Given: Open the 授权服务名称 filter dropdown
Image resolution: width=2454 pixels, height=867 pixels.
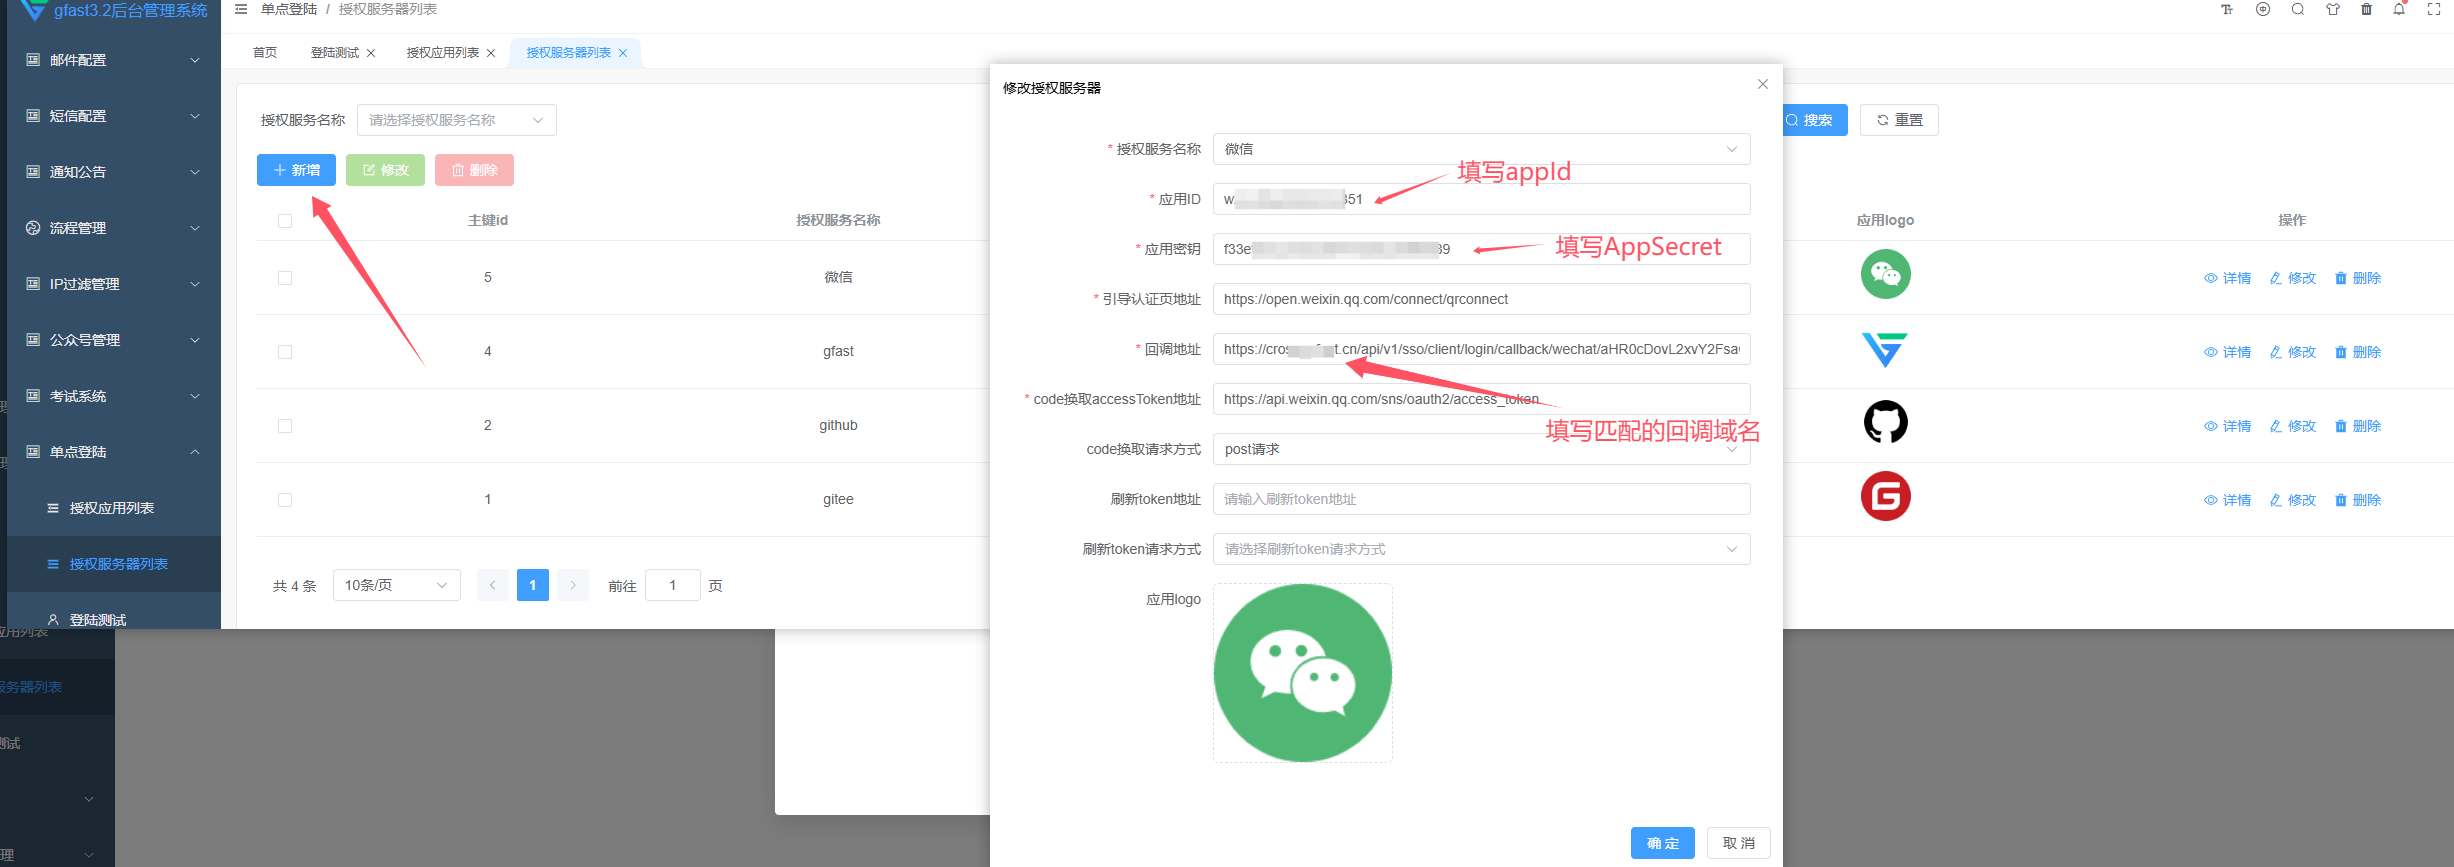Looking at the screenshot, I should tap(456, 120).
